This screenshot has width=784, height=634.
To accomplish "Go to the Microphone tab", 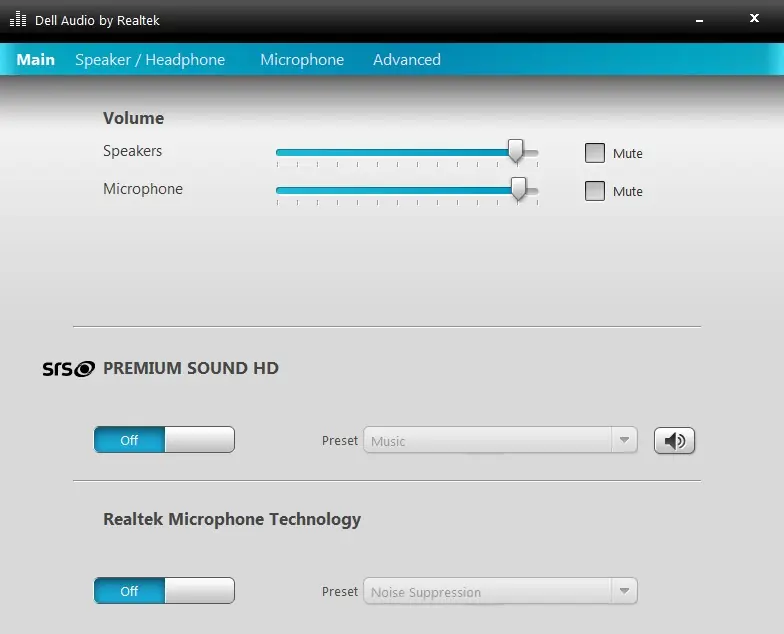I will (302, 60).
